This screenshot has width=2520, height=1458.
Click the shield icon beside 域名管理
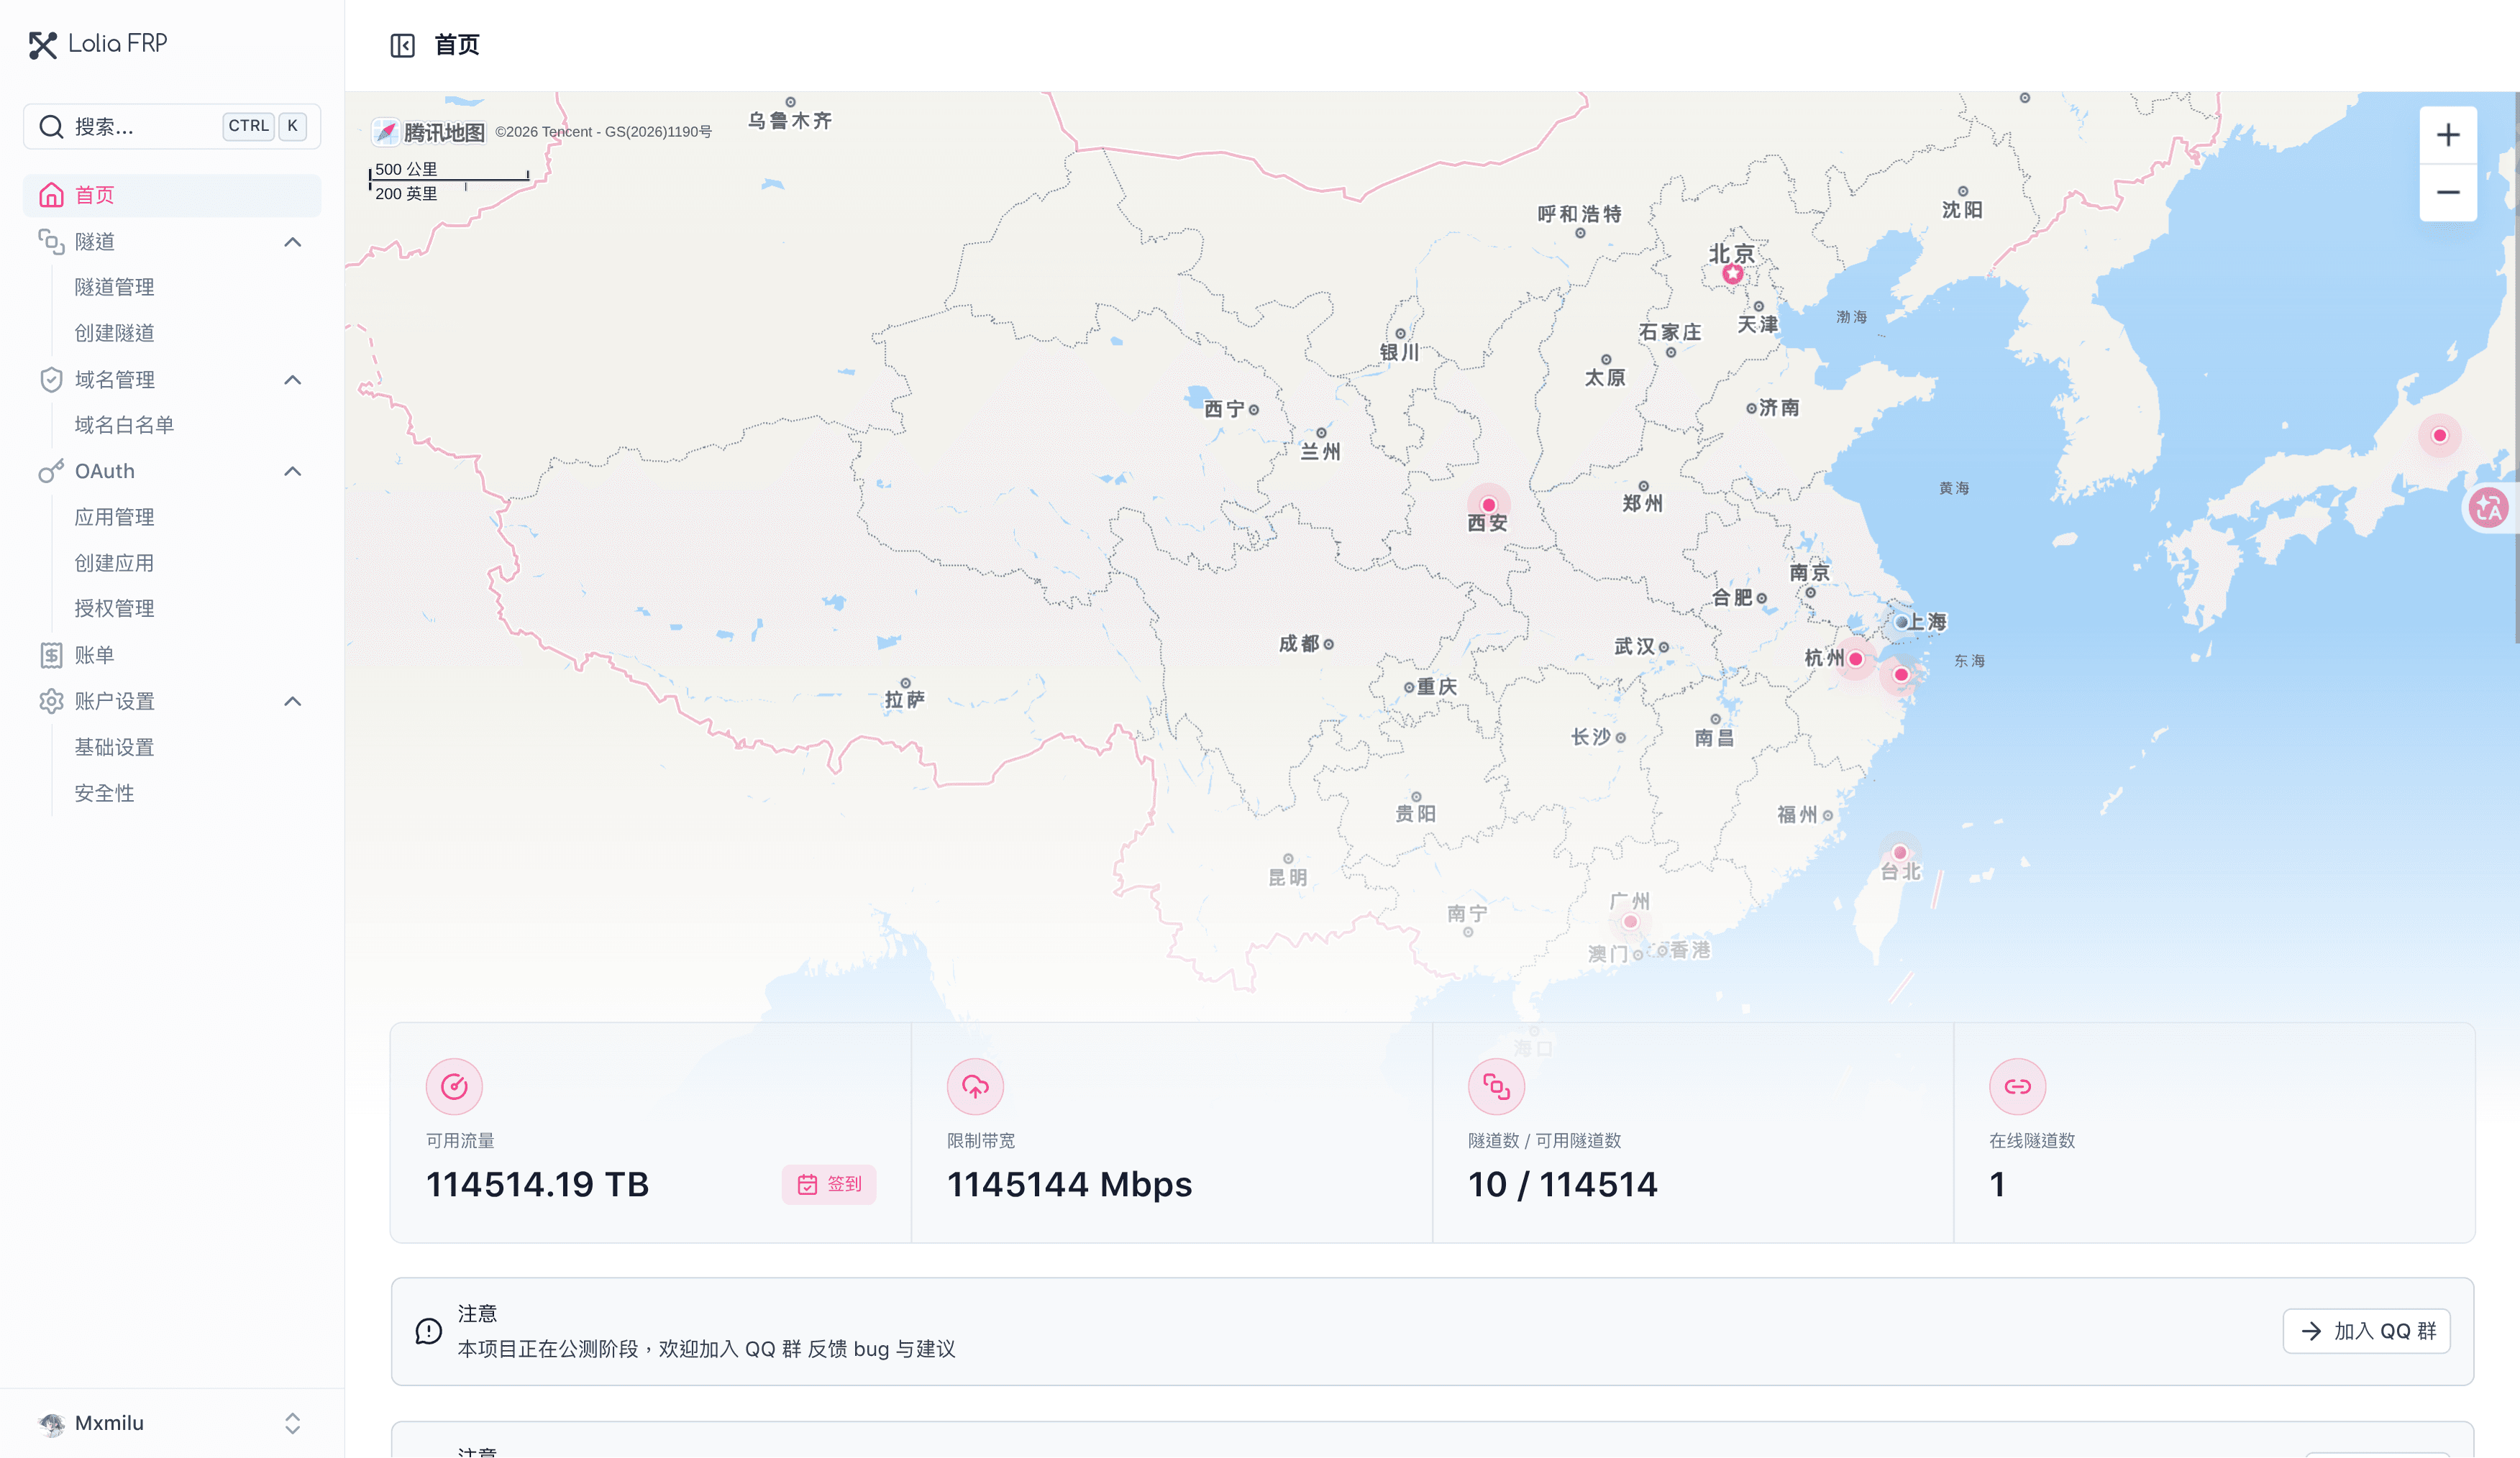point(51,379)
